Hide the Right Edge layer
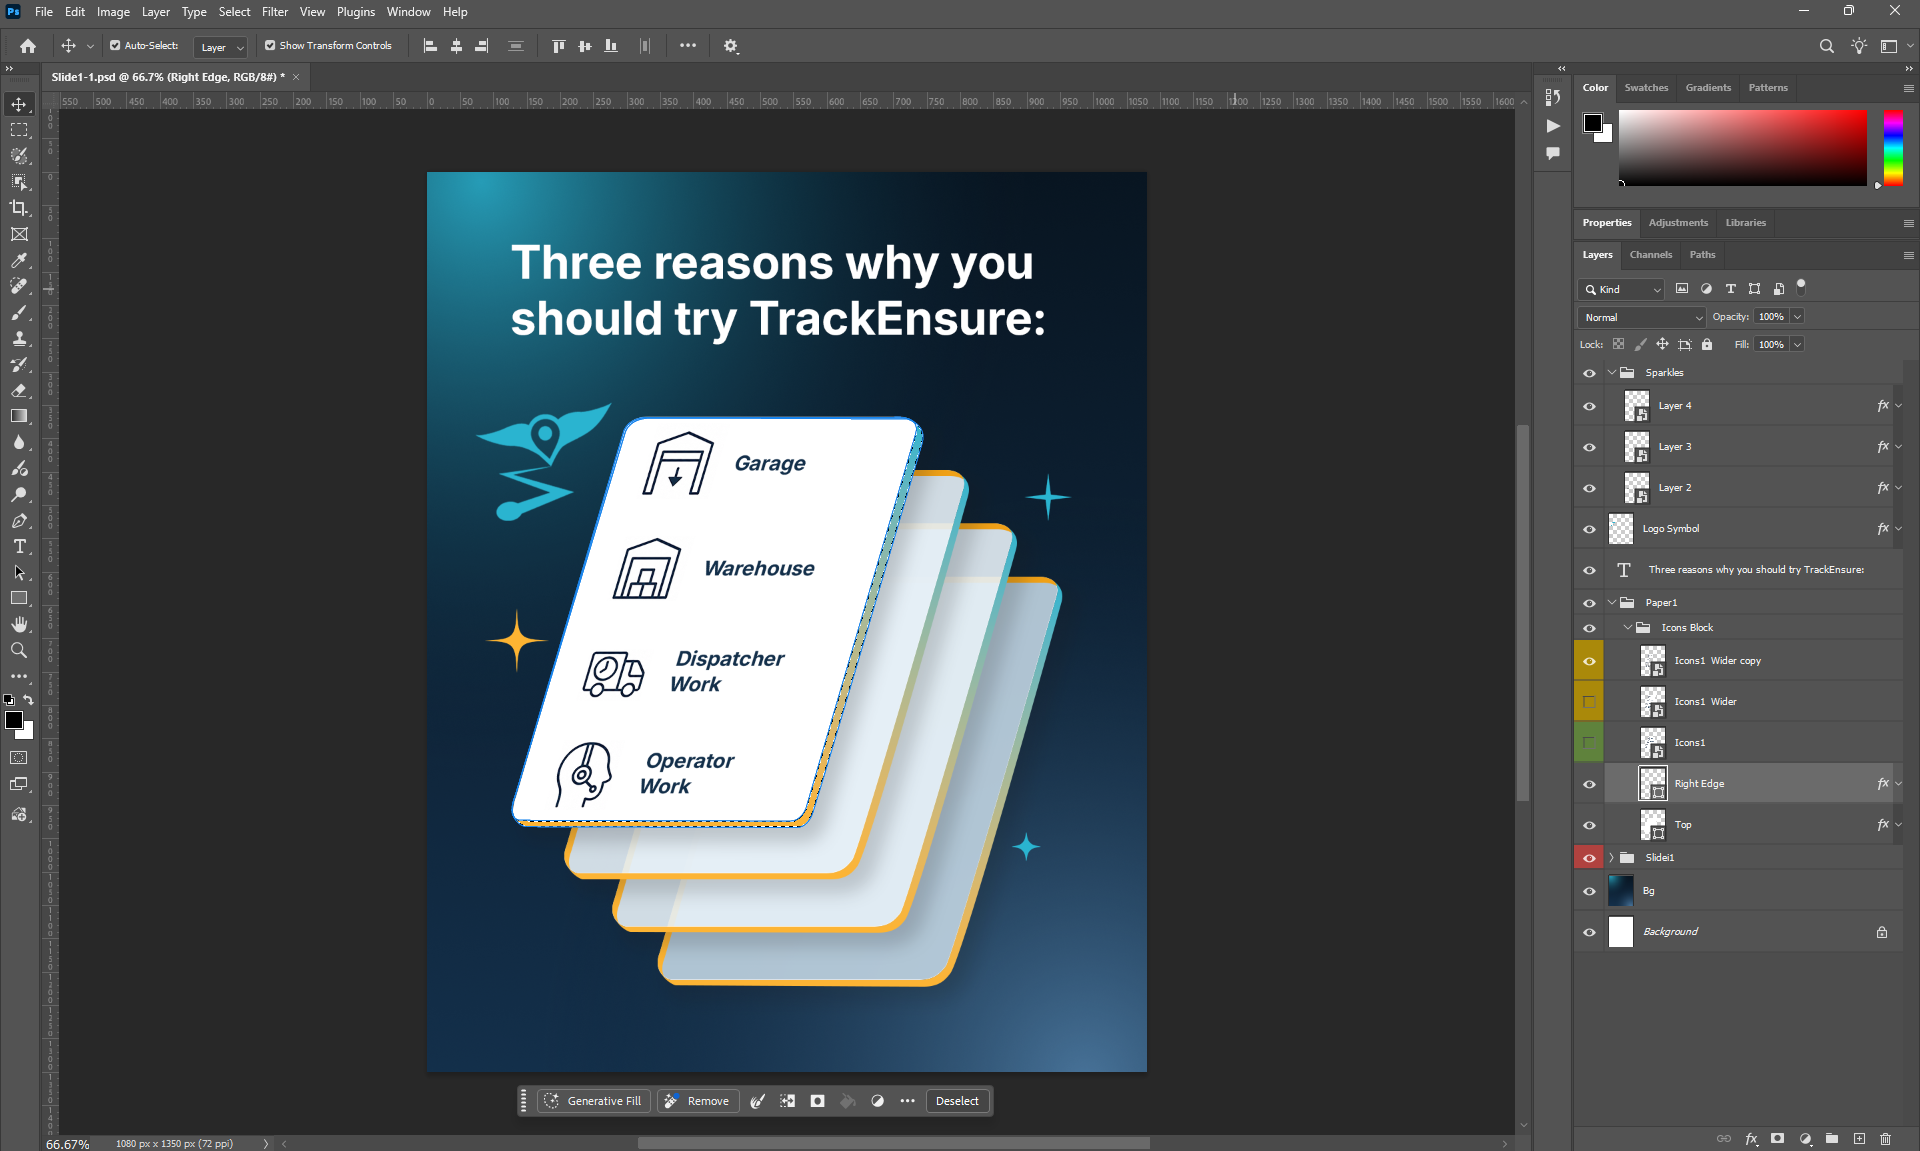Image resolution: width=1920 pixels, height=1151 pixels. click(x=1589, y=784)
